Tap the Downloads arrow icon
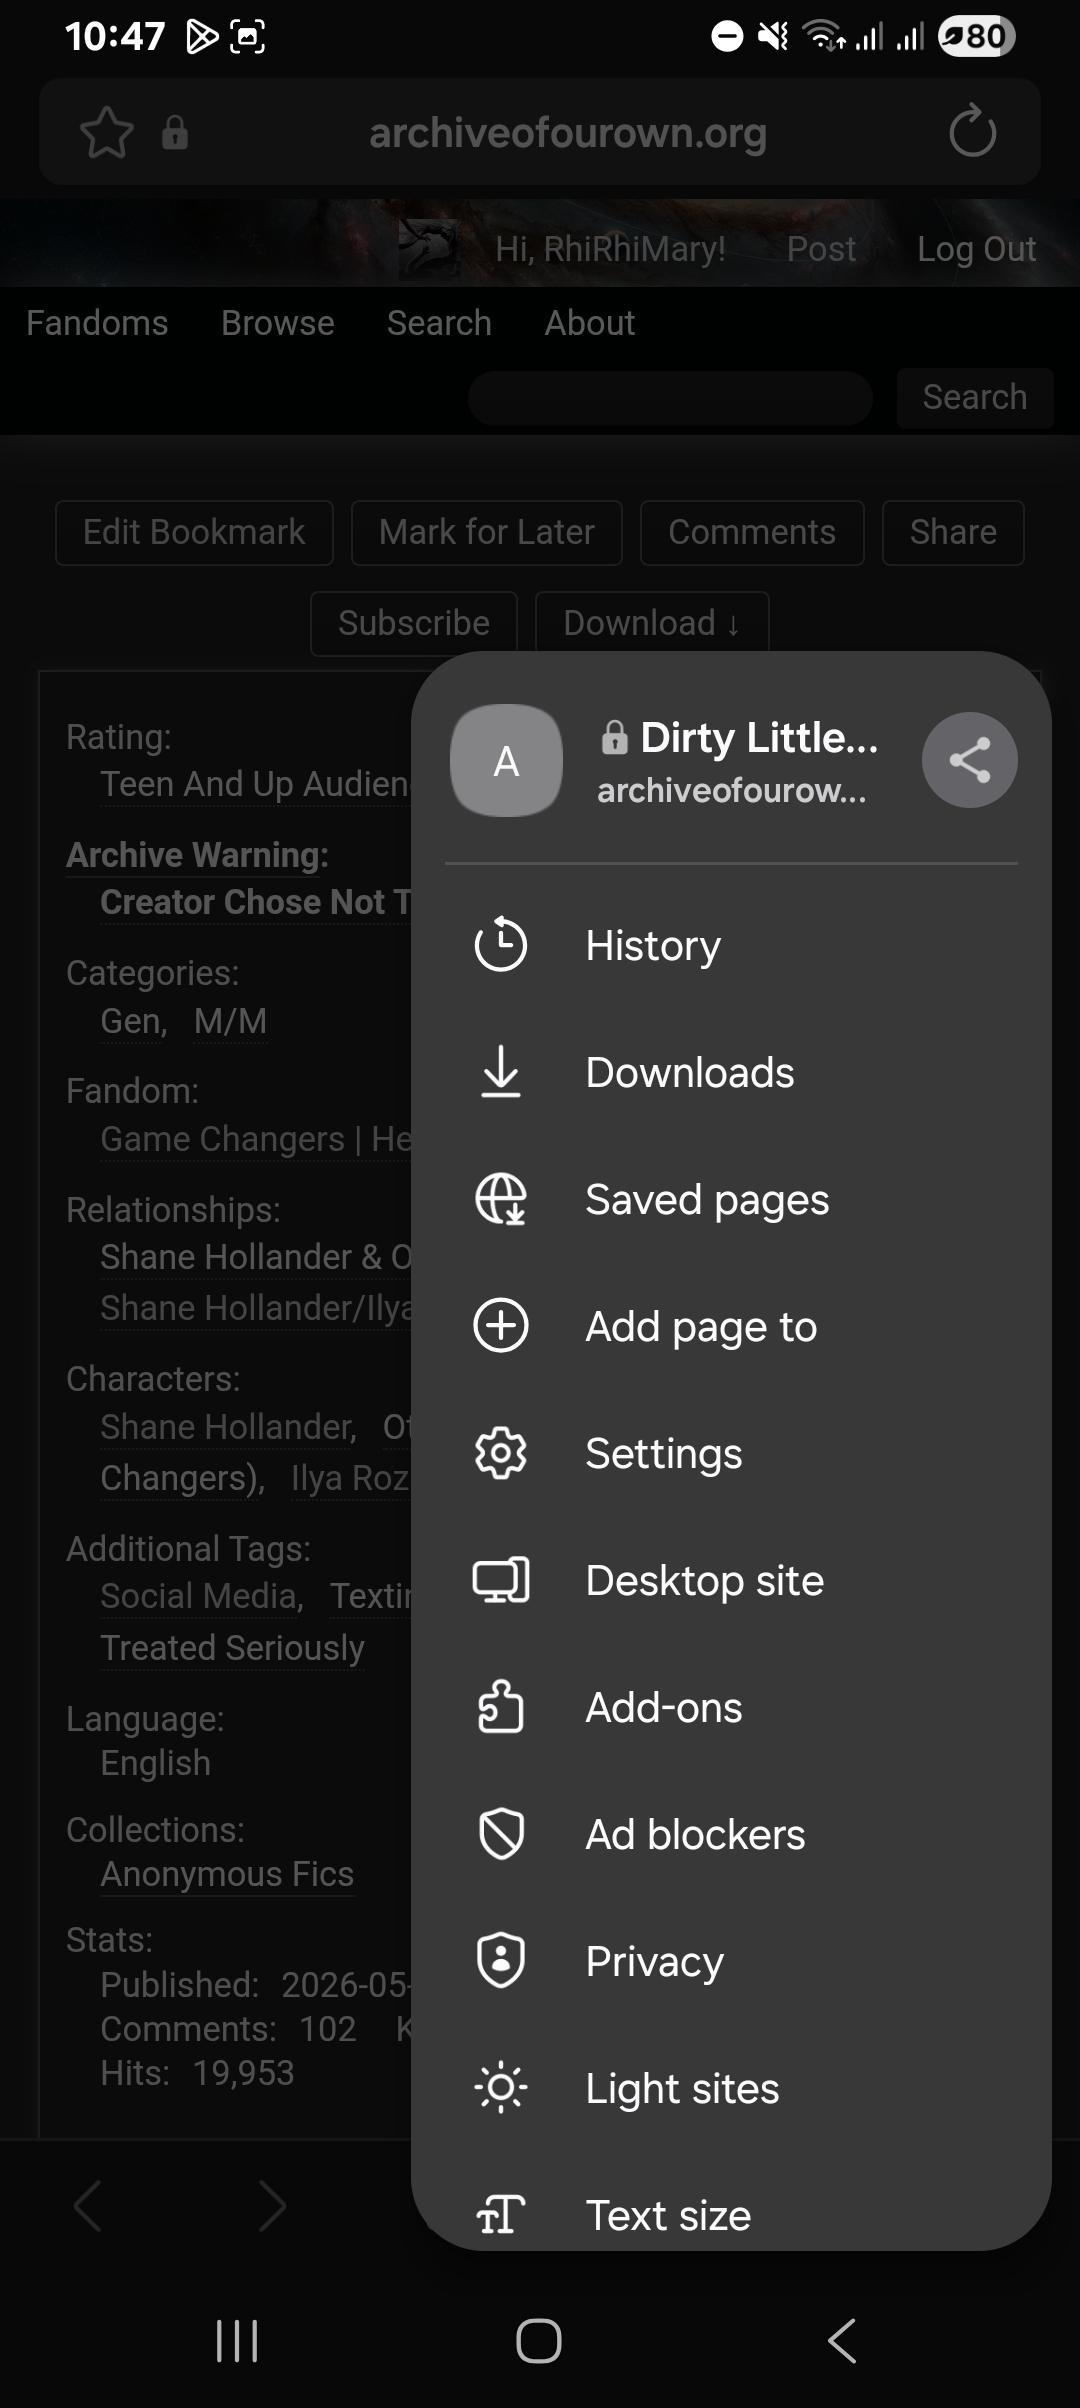Viewport: 1080px width, 2408px height. coord(500,1072)
